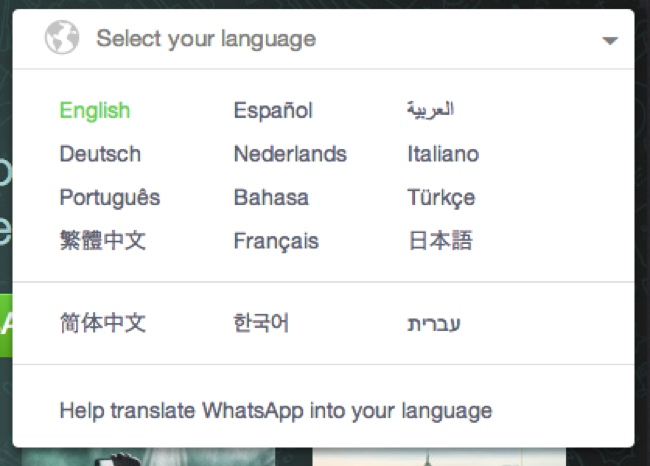Click the green button behind the popup's left edge
Screen dimensions: 650x466
pyautogui.click(x=6, y=325)
